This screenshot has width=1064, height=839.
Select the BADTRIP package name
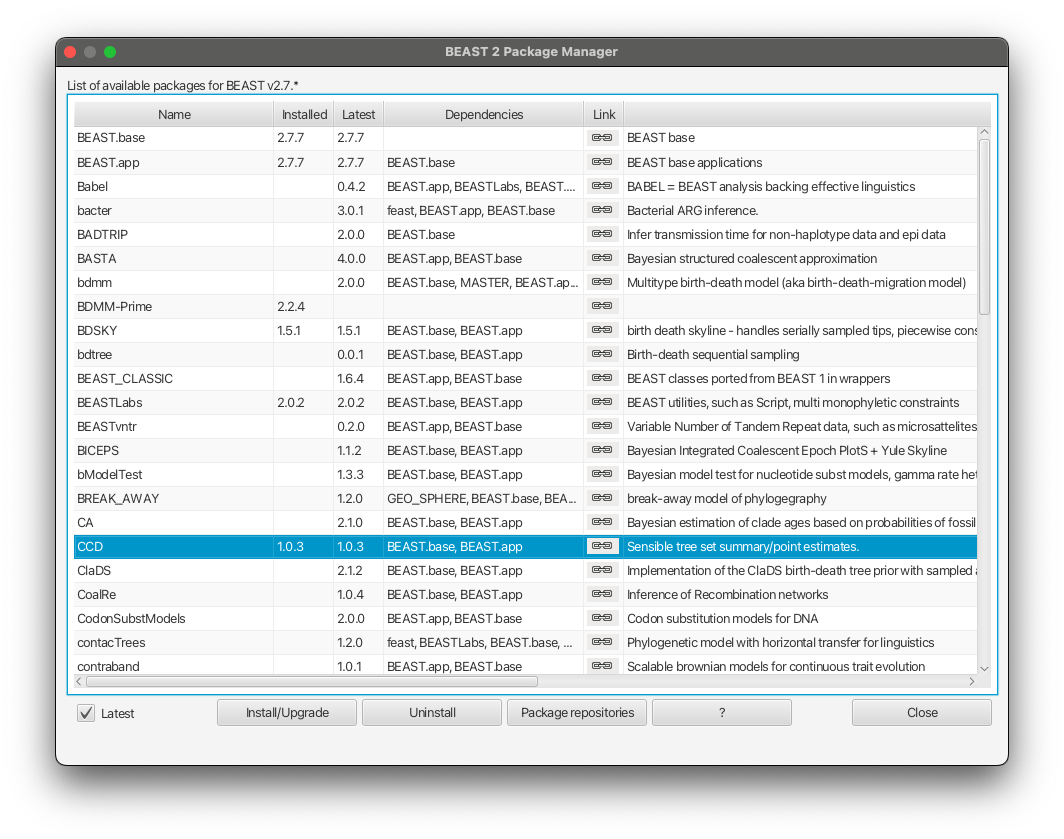coord(102,234)
